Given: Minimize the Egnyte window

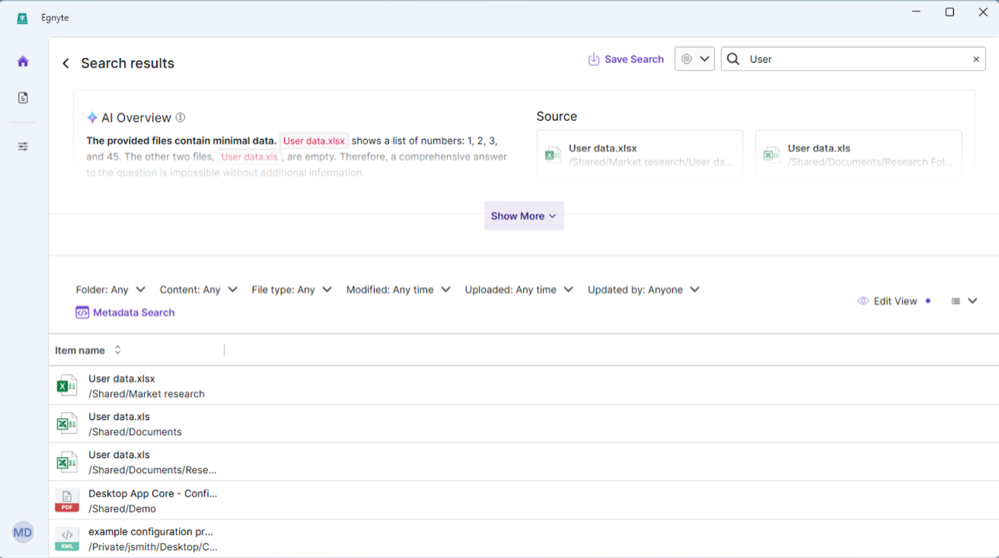Looking at the screenshot, I should [916, 11].
